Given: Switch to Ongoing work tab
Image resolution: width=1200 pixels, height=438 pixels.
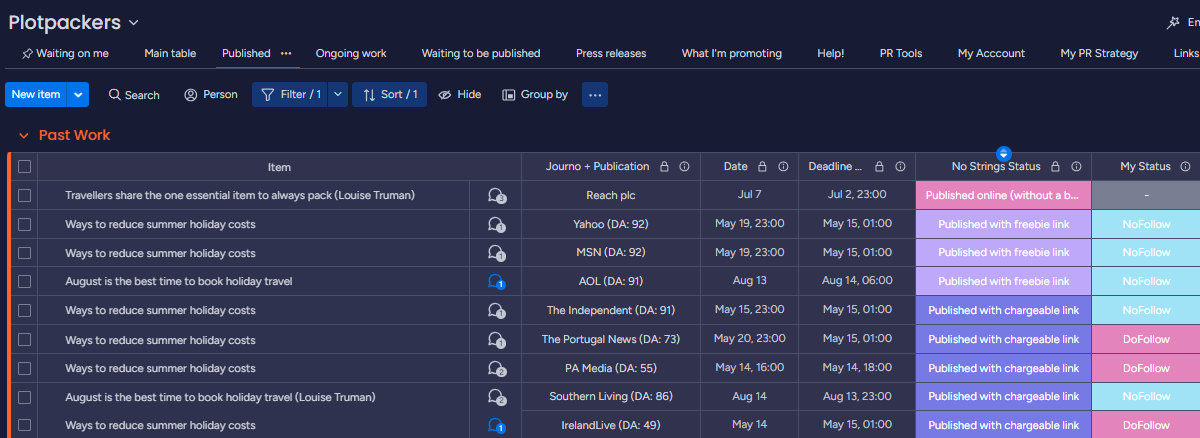Looking at the screenshot, I should 351,53.
